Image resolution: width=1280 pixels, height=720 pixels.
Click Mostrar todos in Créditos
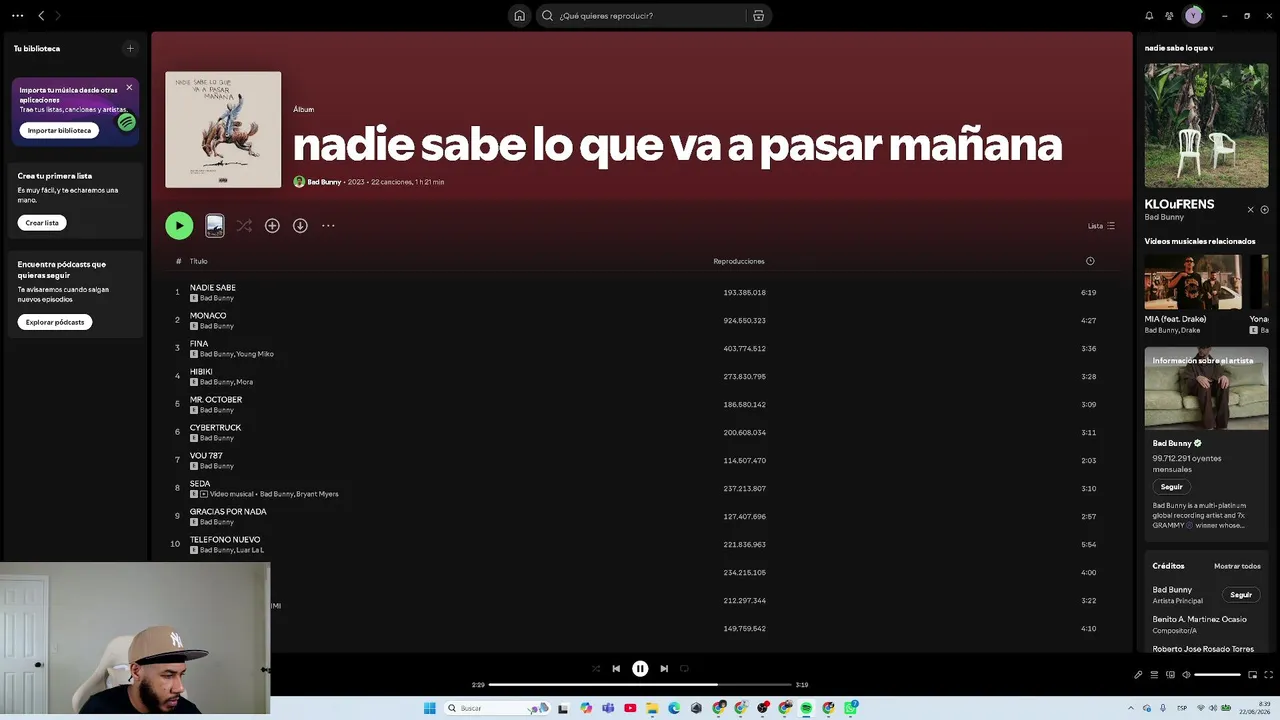click(x=1237, y=566)
